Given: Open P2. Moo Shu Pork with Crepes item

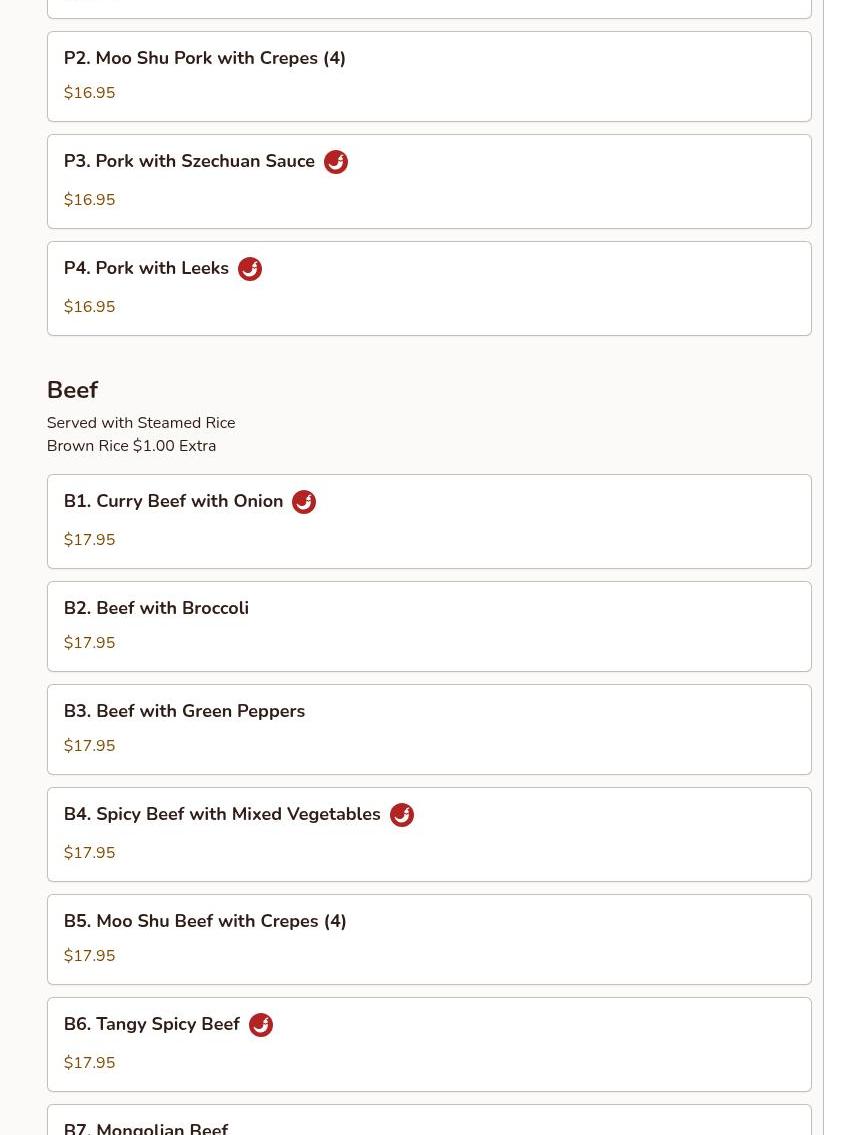Looking at the screenshot, I should [429, 77].
